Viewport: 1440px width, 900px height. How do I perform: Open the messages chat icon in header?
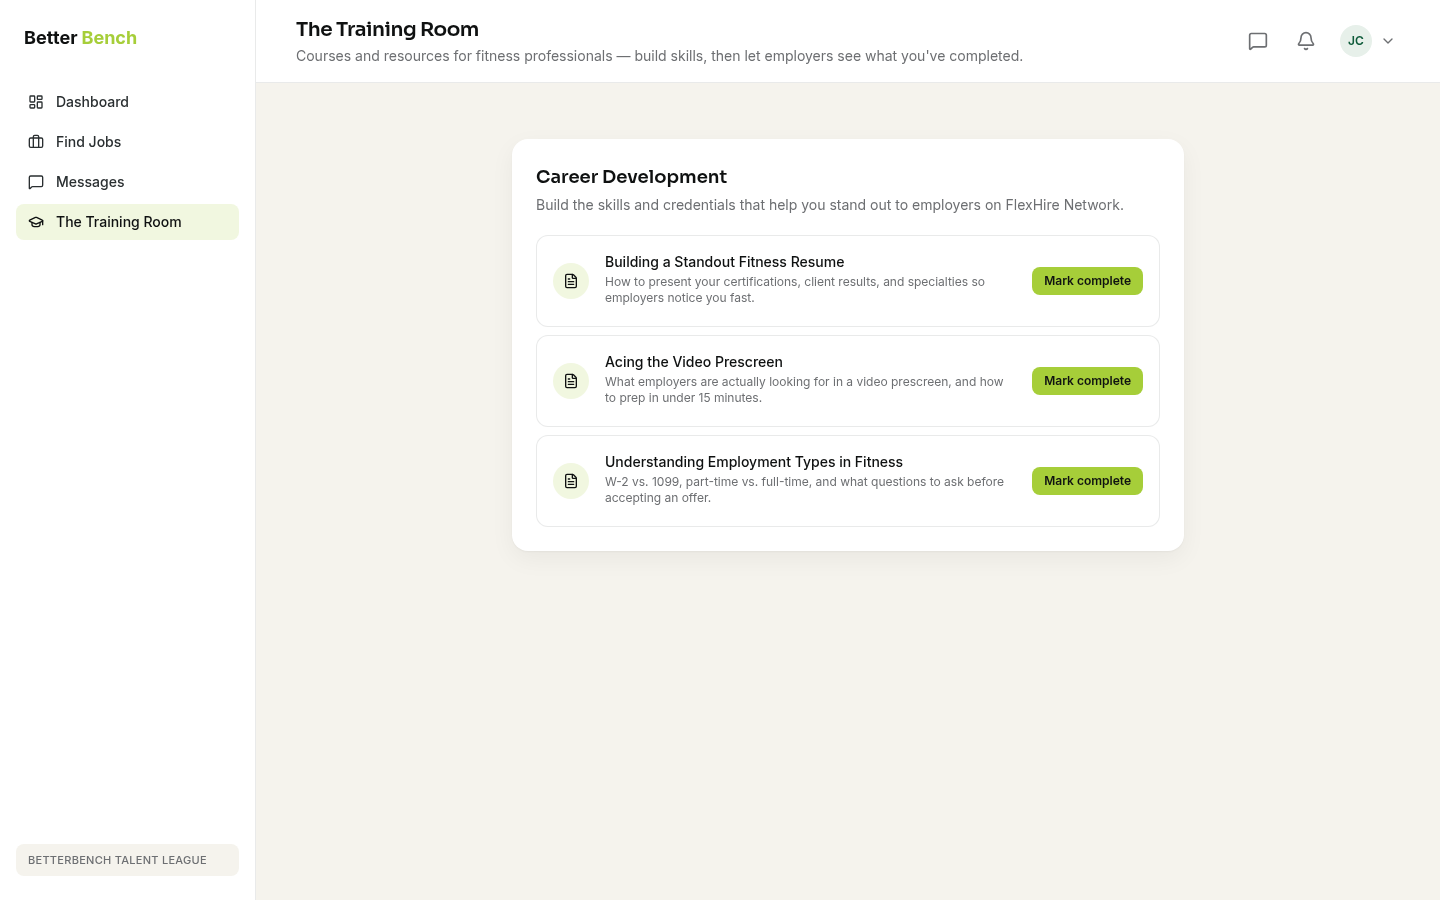(1258, 41)
